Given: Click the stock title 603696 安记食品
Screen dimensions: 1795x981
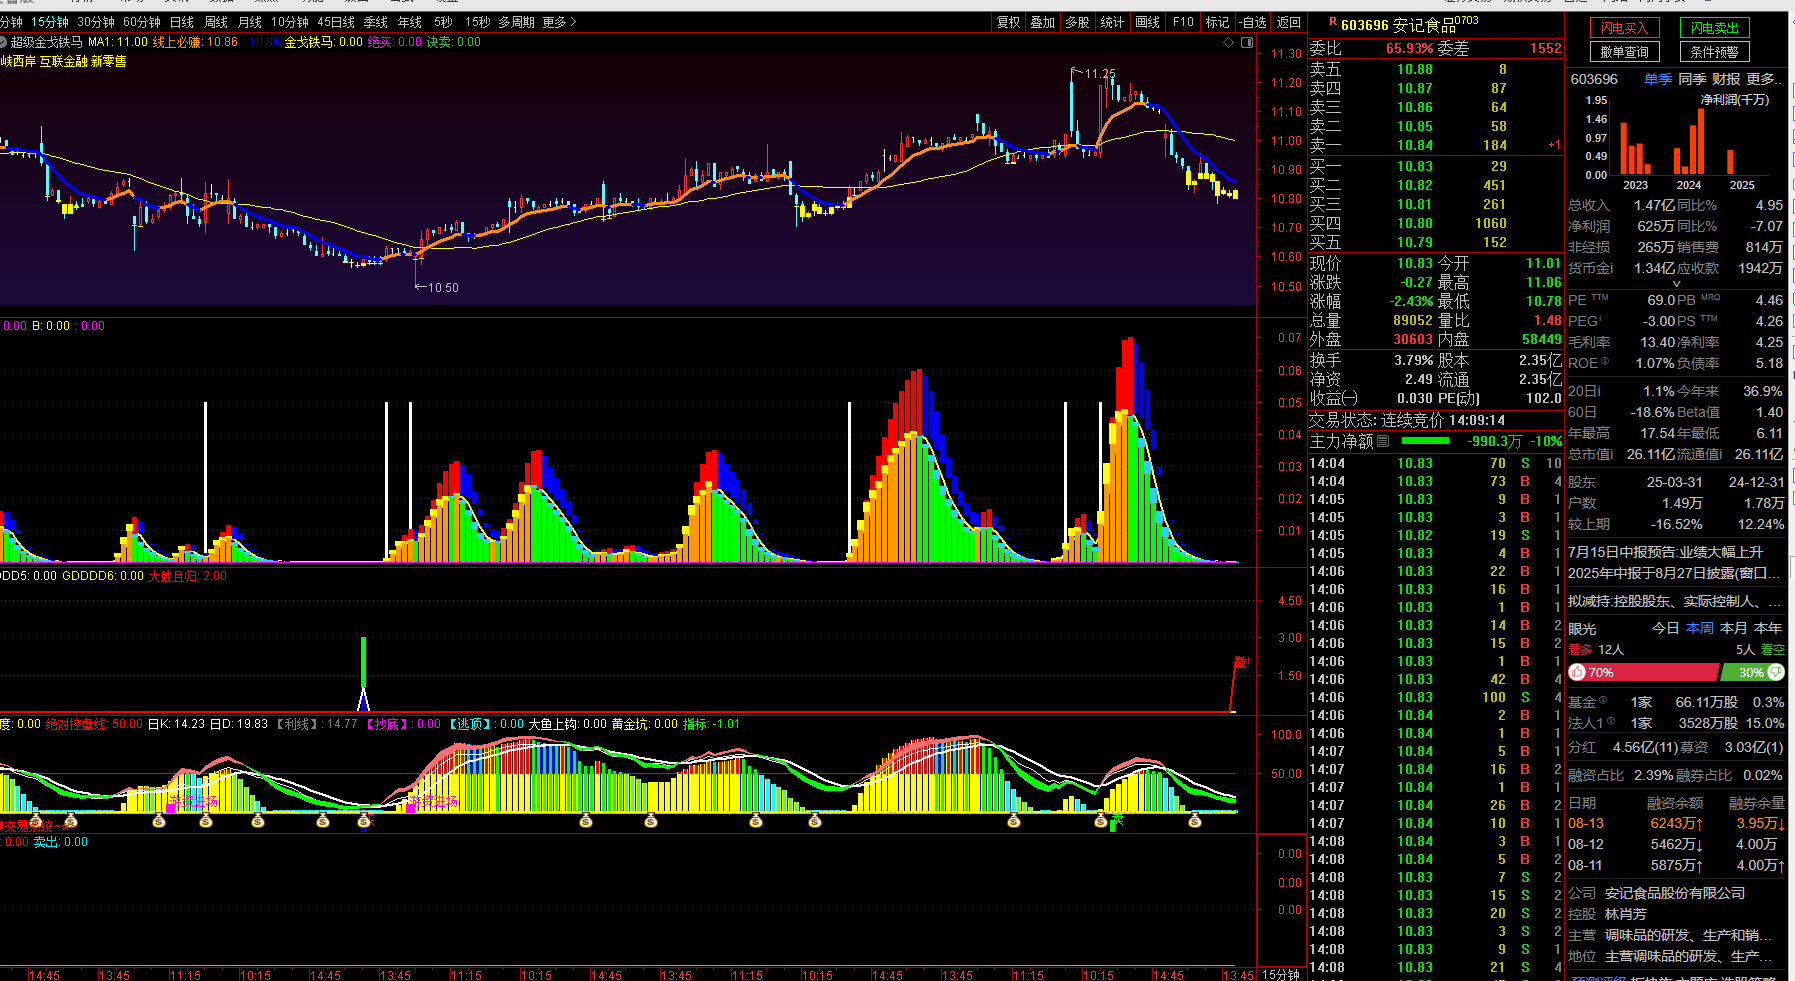Looking at the screenshot, I should 1396,25.
